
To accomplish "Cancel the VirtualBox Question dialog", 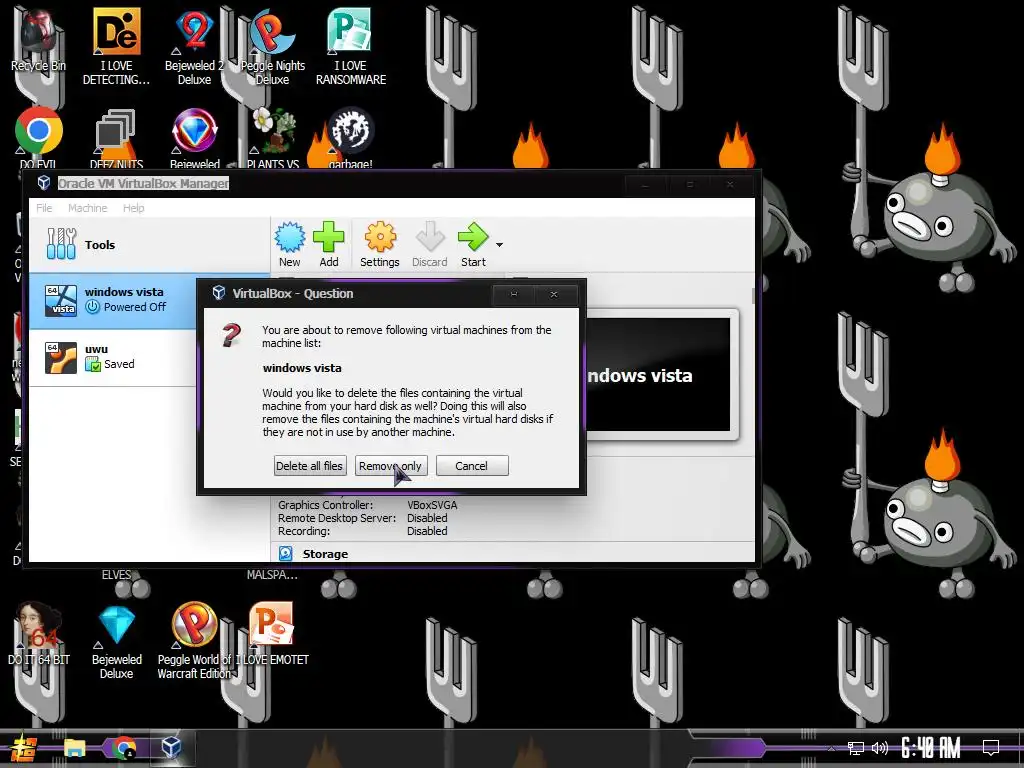I will click(472, 466).
